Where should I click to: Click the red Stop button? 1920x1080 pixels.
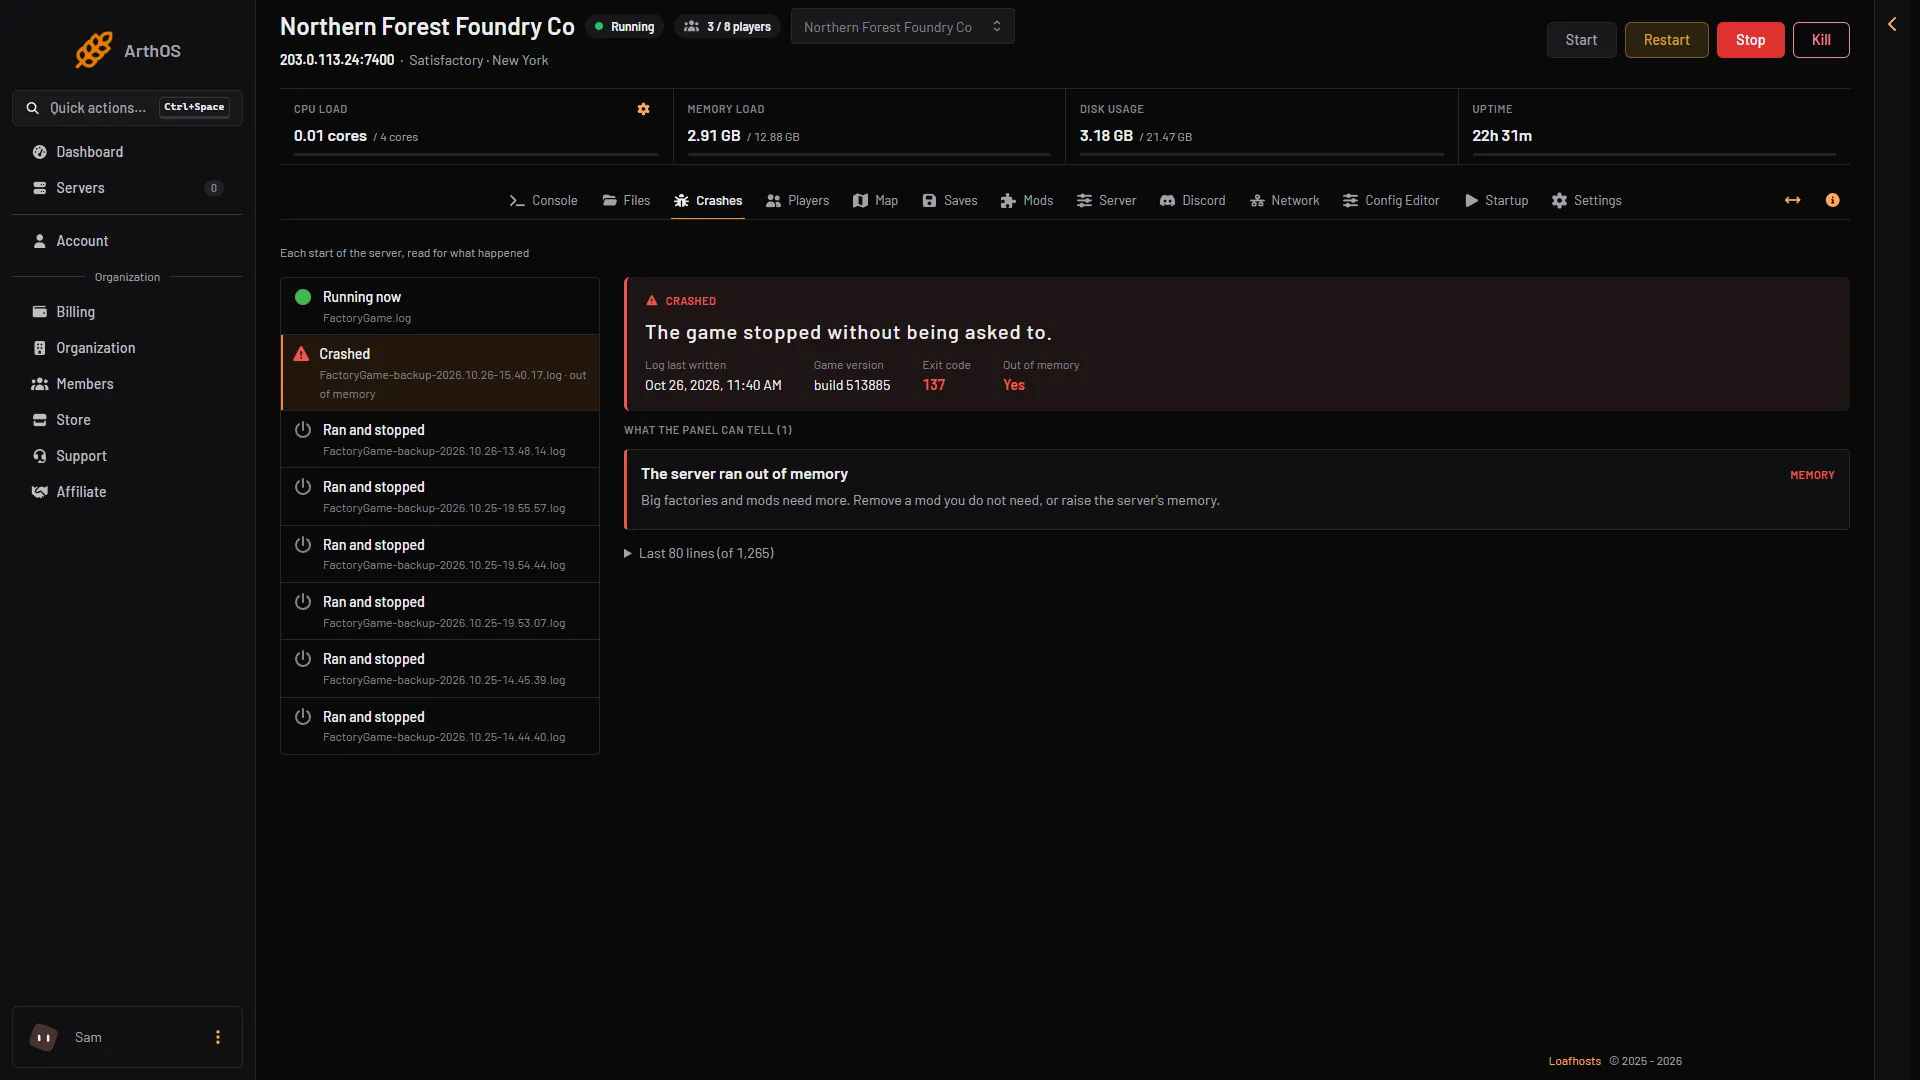pyautogui.click(x=1750, y=40)
